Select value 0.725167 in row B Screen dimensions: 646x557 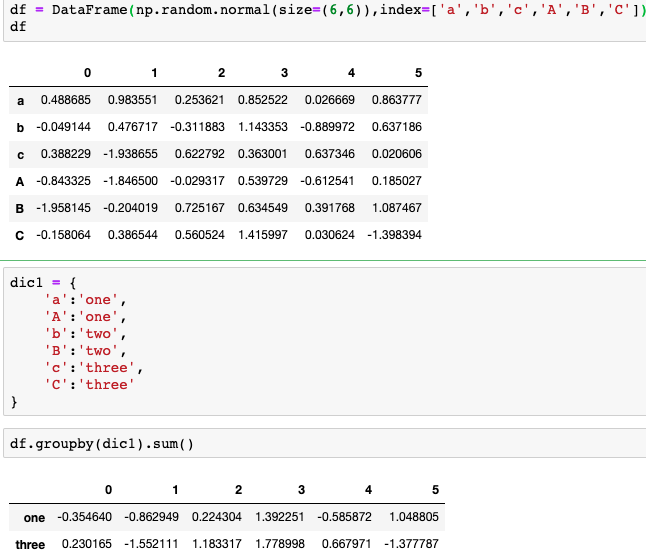tap(200, 208)
